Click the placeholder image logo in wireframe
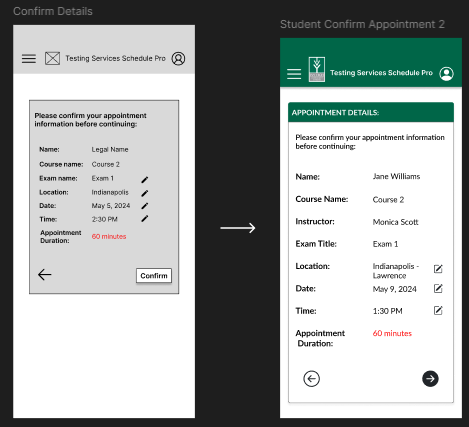 [x=52, y=58]
